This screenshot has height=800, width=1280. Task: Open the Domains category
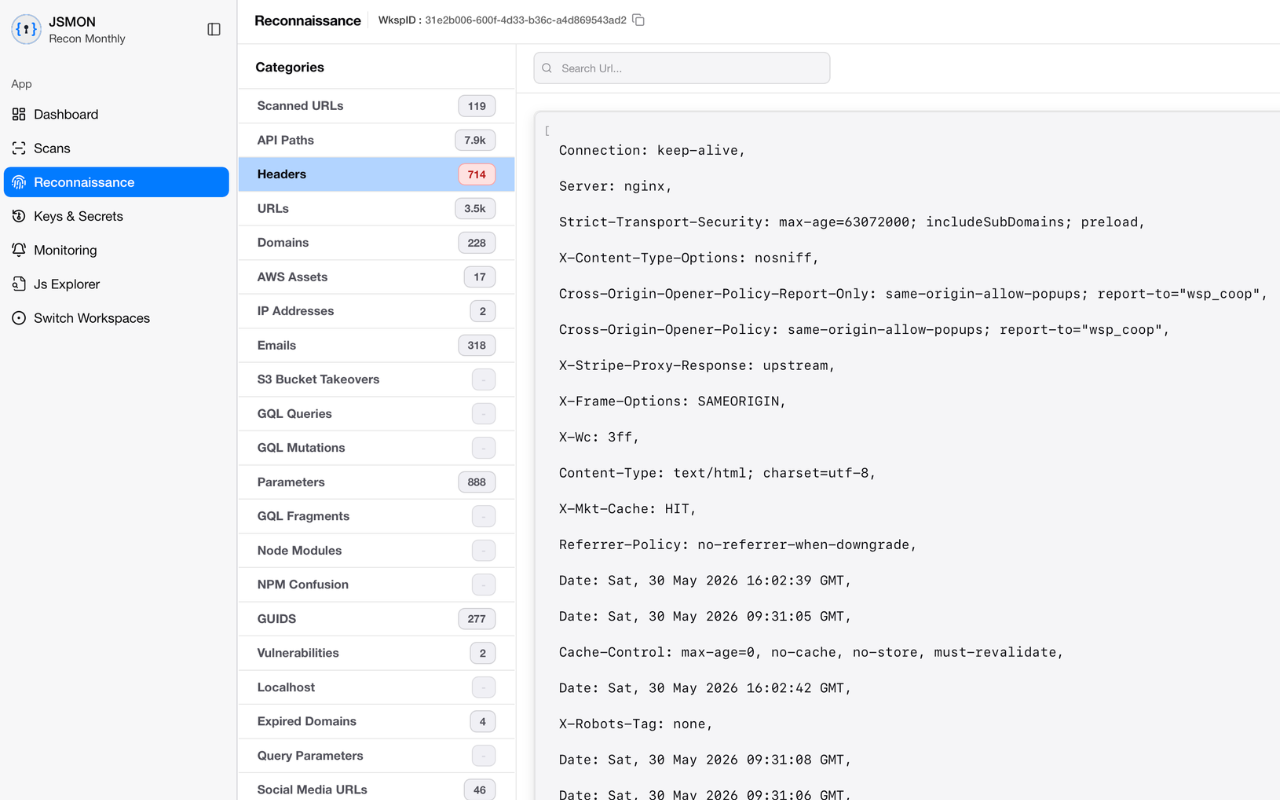click(x=376, y=242)
